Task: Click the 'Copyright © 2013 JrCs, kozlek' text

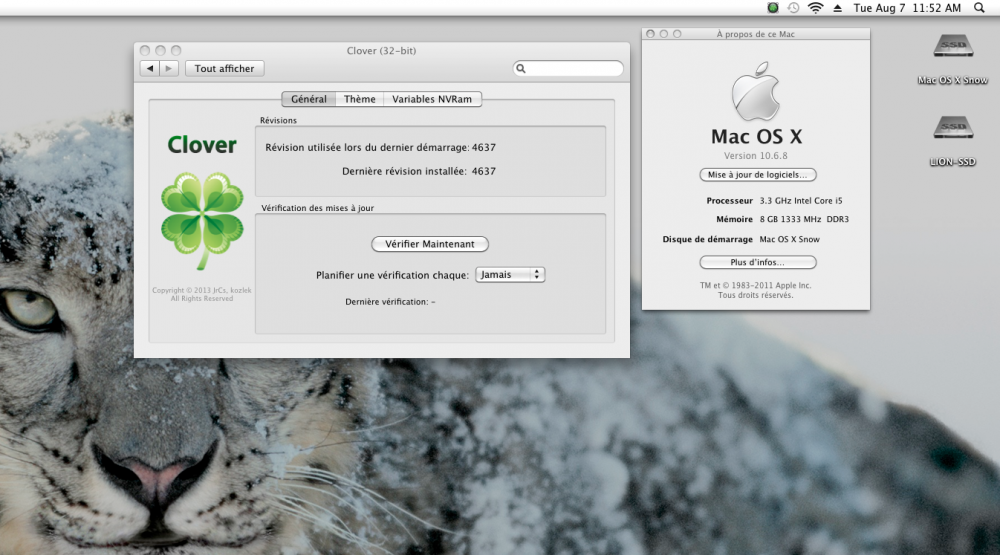Action: [x=202, y=290]
